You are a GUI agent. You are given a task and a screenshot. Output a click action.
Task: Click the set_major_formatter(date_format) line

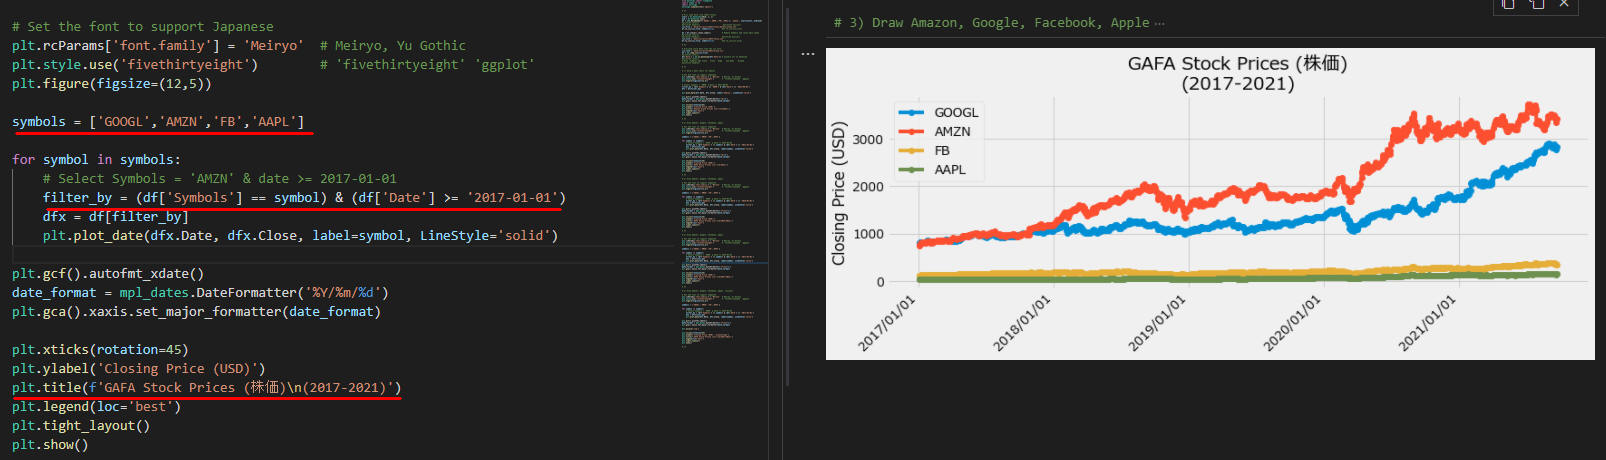click(x=196, y=312)
